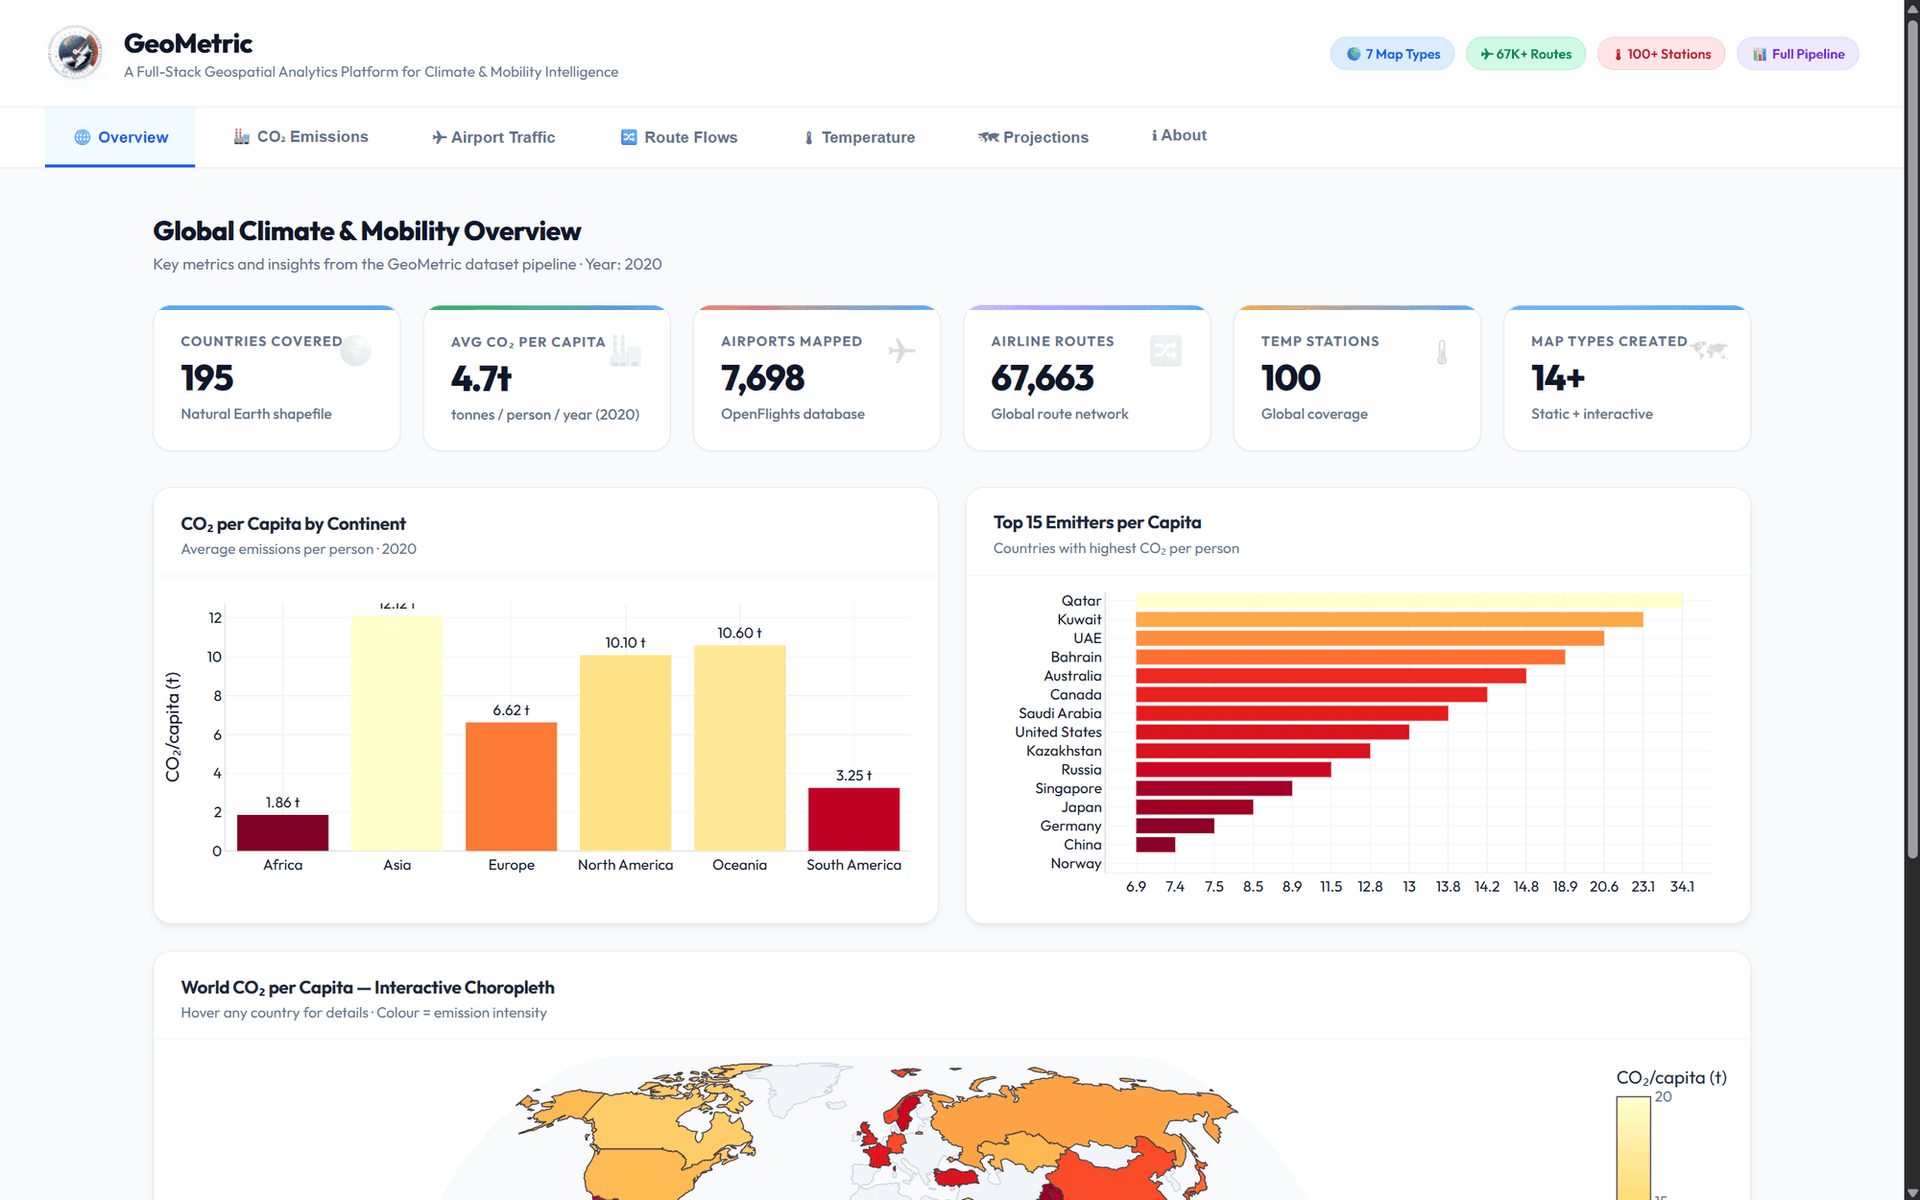Click the world map icon in Map Types card
Screen dimensions: 1920x1200
(x=1710, y=350)
